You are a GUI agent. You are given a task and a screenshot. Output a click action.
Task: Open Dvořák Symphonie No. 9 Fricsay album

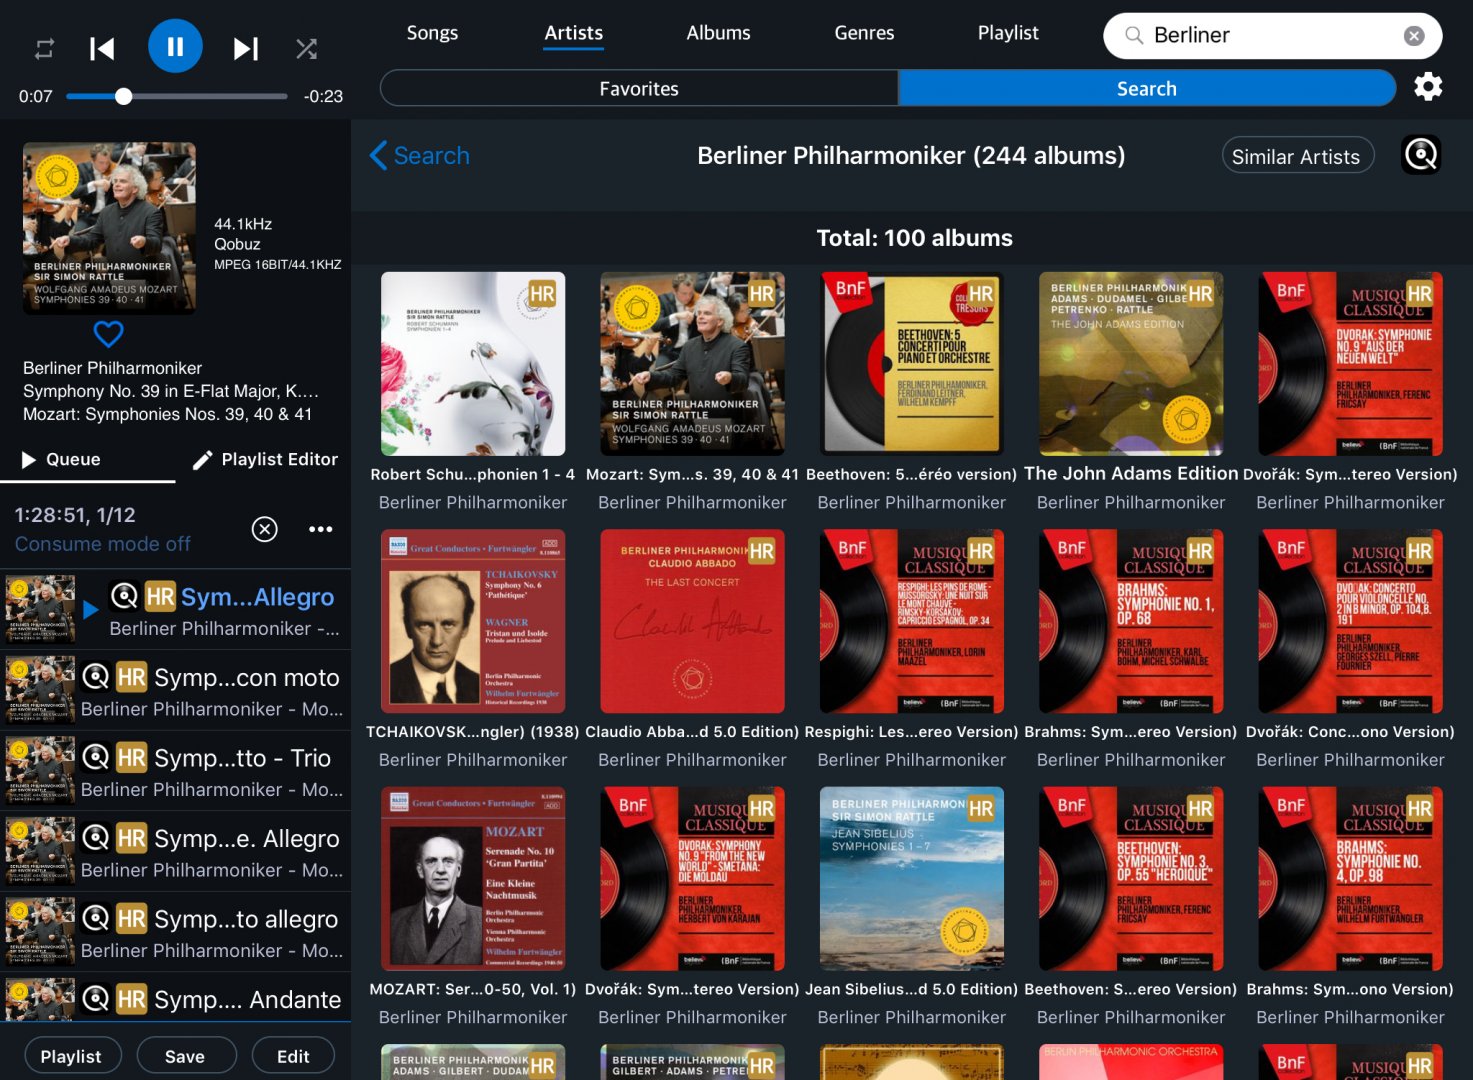tap(1350, 364)
